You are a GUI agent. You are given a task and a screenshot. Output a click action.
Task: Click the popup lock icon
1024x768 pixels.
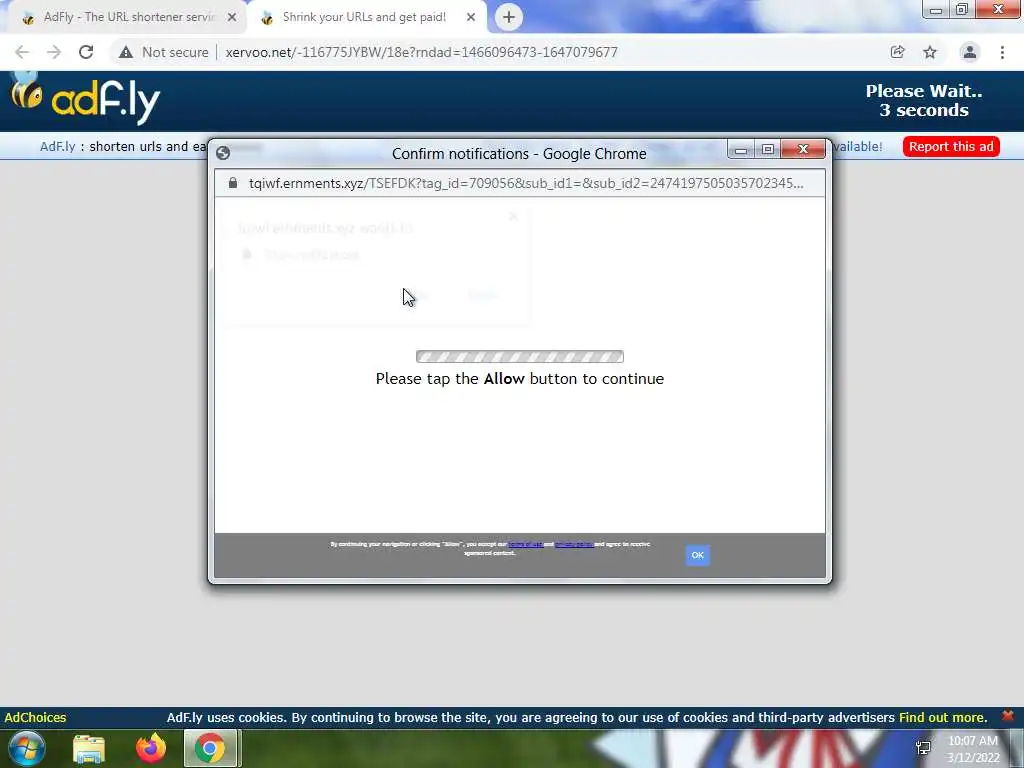(x=232, y=183)
